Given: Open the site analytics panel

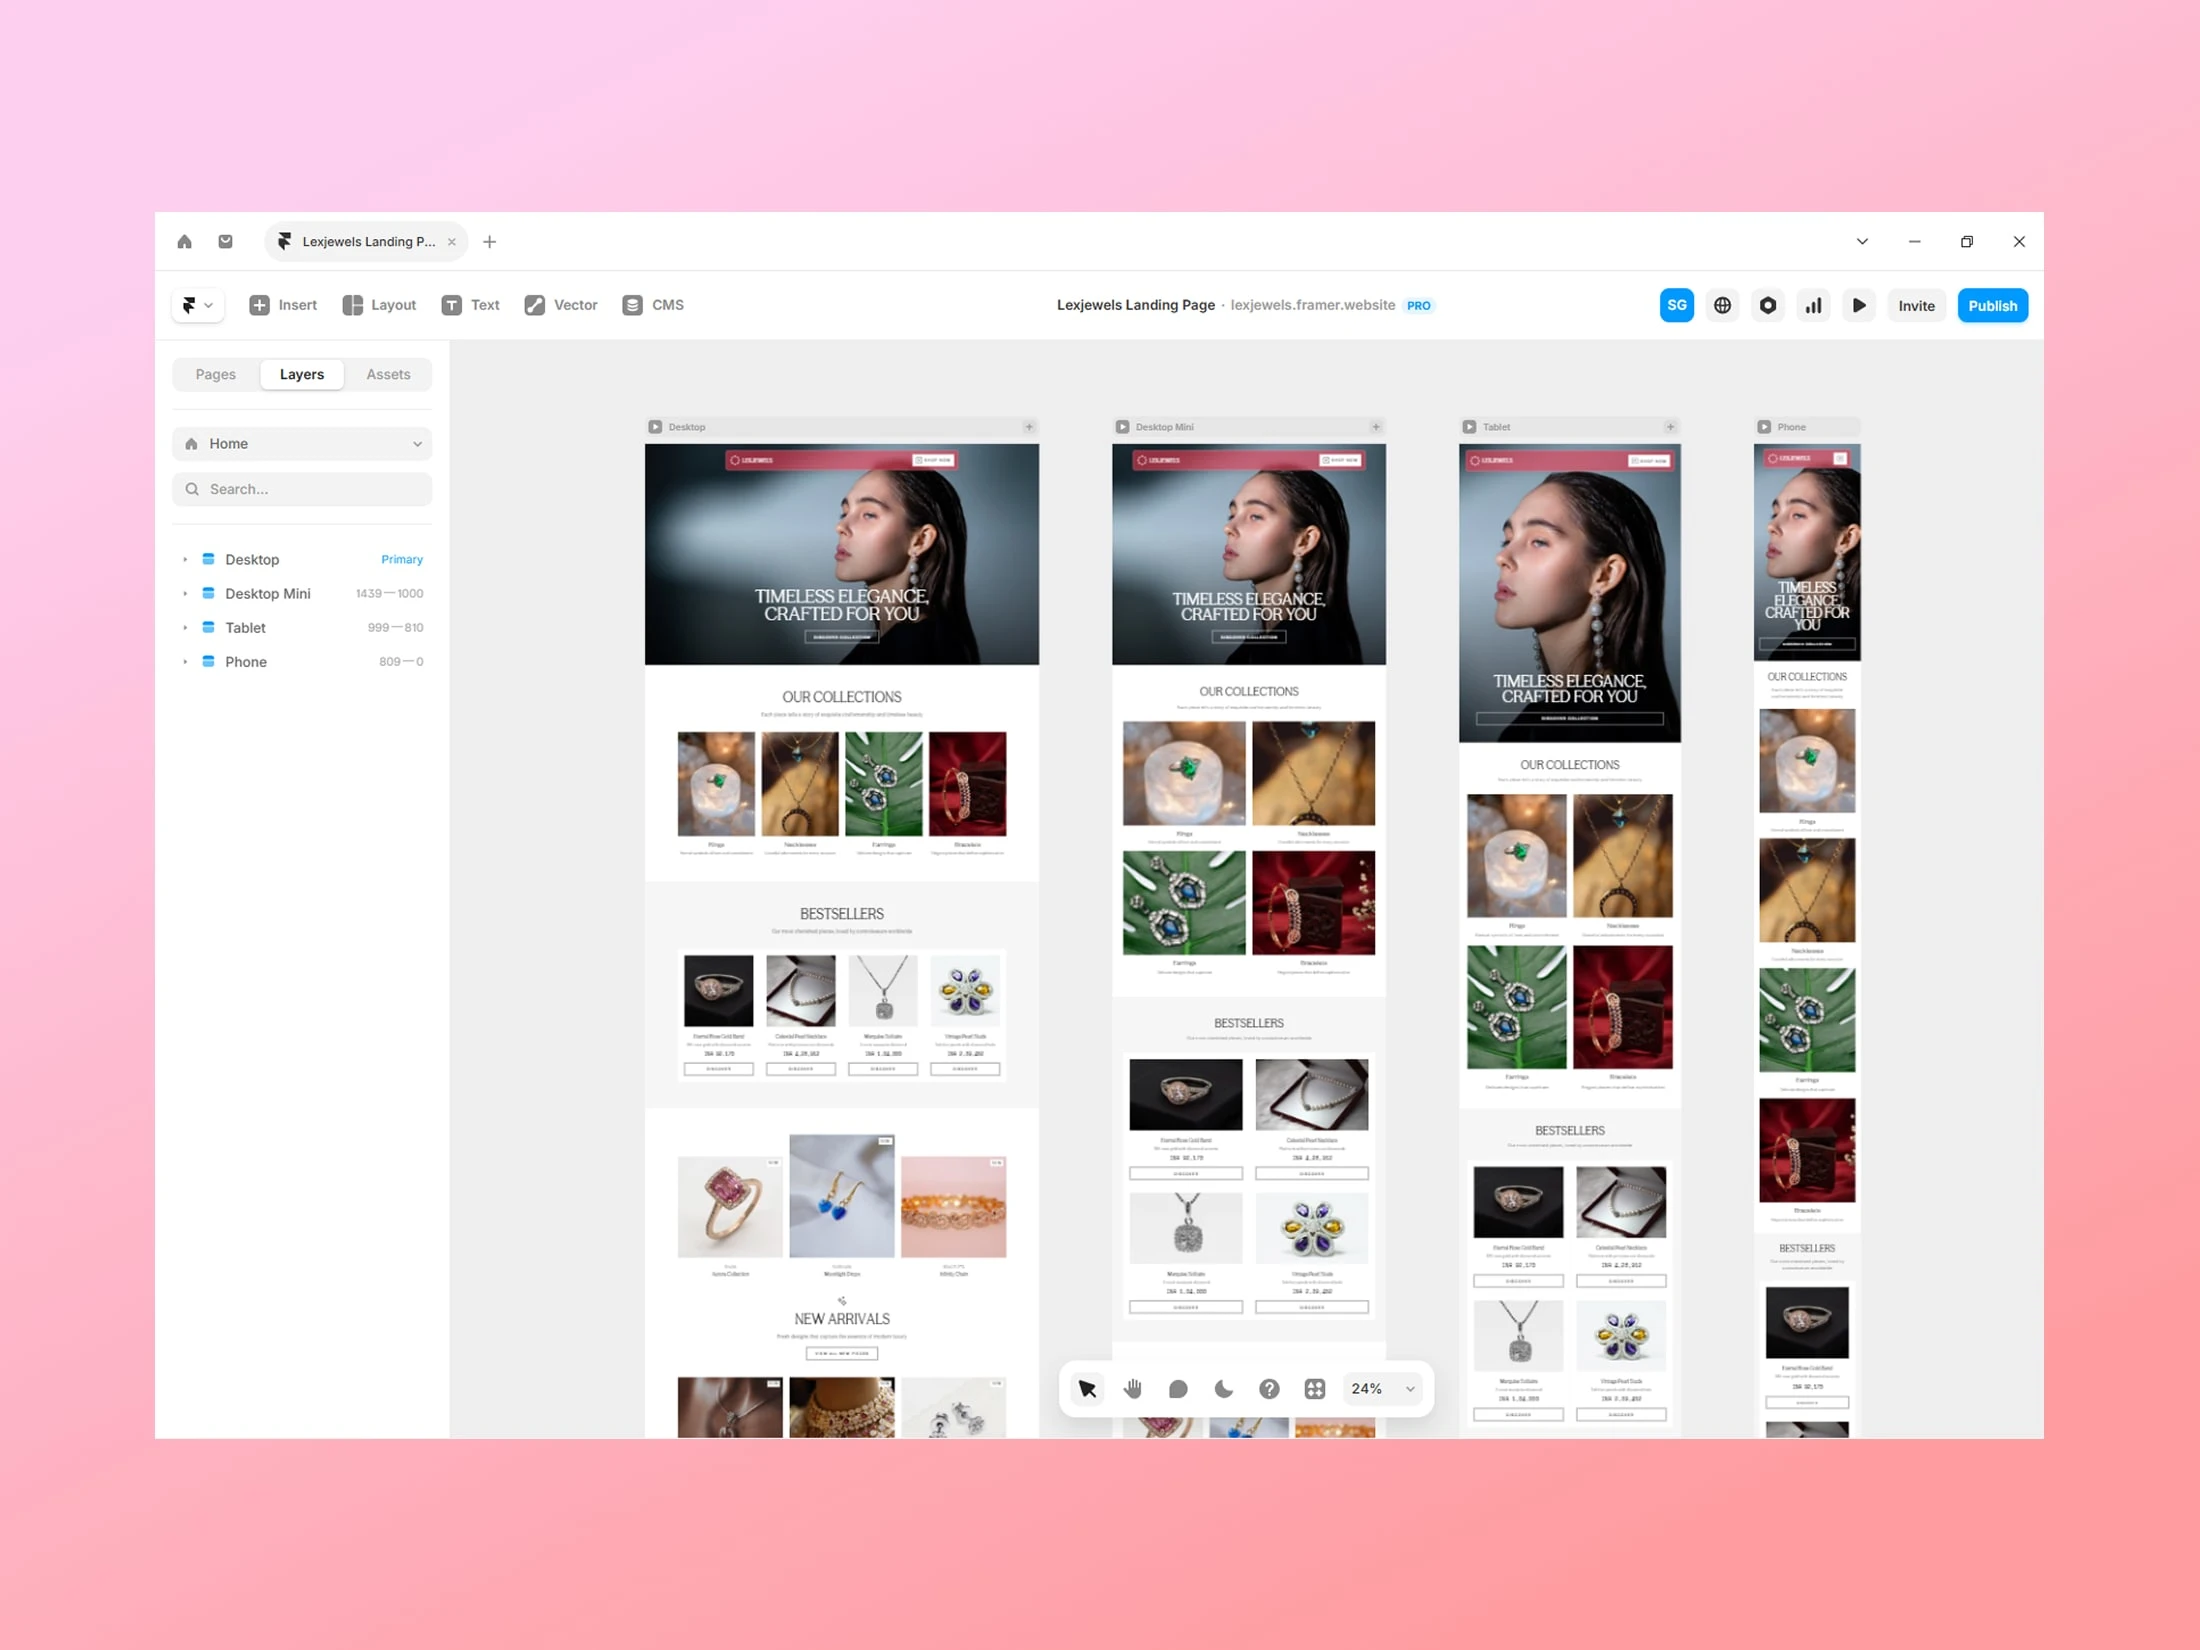Looking at the screenshot, I should click(1813, 305).
